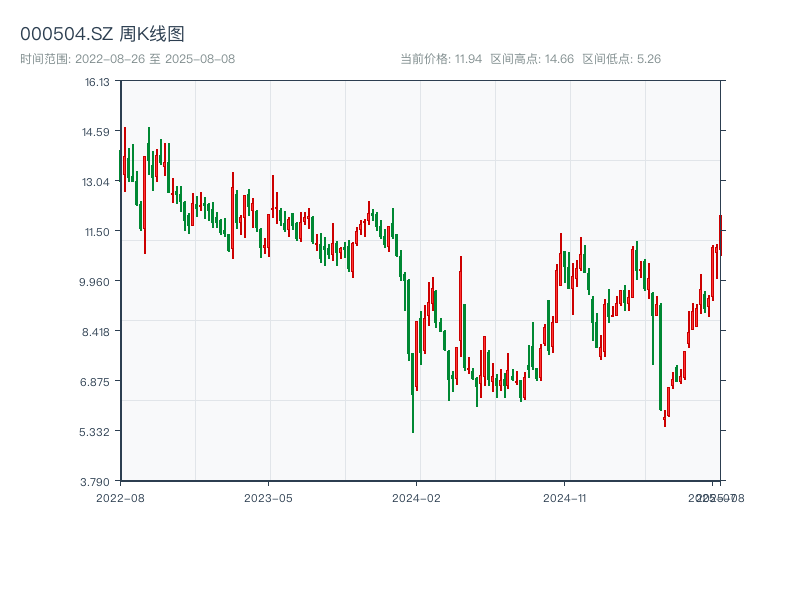Viewport: 800px width, 600px height.
Task: Click the 16.13 y-axis label
Action: [97, 82]
